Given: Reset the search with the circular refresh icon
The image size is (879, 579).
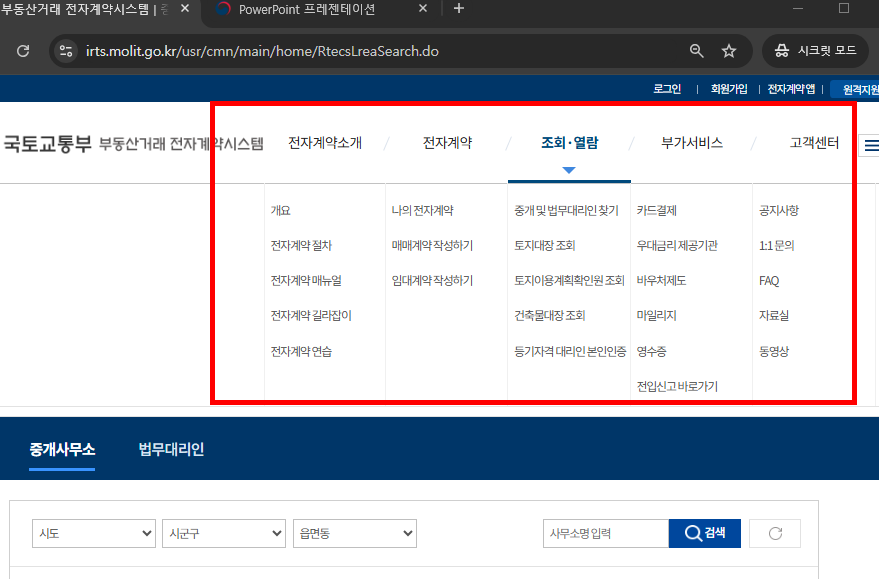Looking at the screenshot, I should [774, 533].
